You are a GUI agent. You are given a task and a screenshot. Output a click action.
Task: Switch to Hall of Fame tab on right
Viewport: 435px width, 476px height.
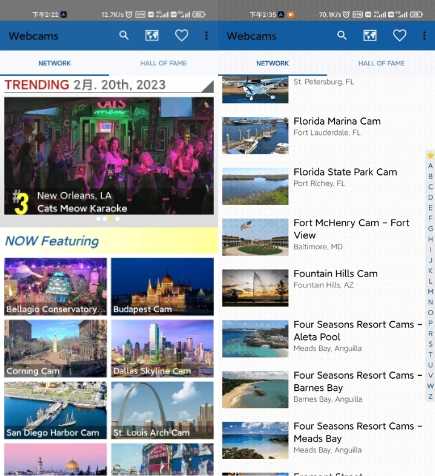[381, 63]
